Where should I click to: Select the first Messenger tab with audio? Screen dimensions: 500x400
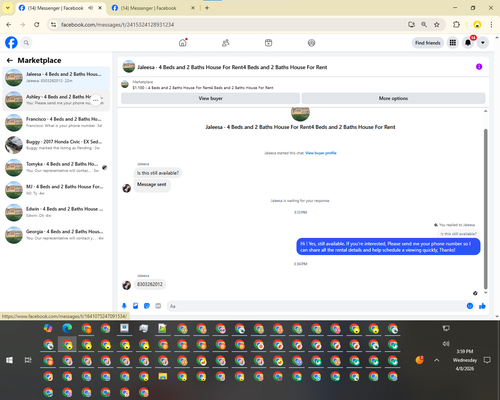pos(60,8)
